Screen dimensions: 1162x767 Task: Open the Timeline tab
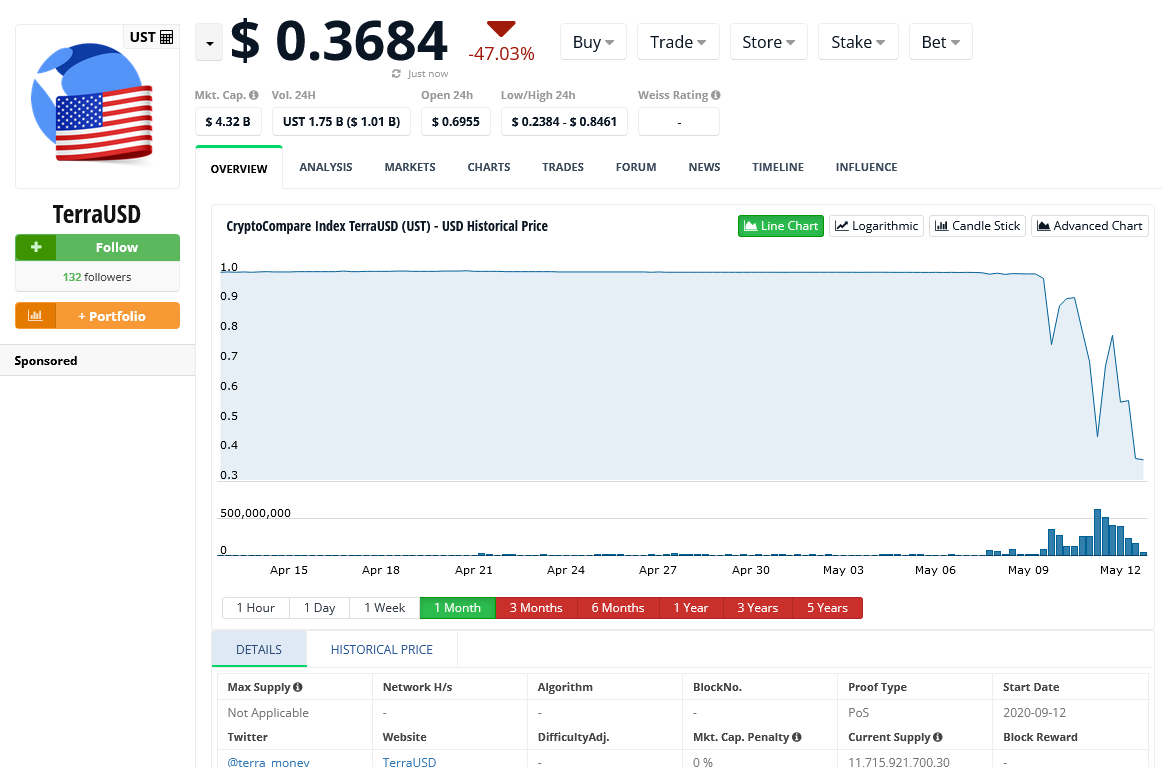(778, 167)
